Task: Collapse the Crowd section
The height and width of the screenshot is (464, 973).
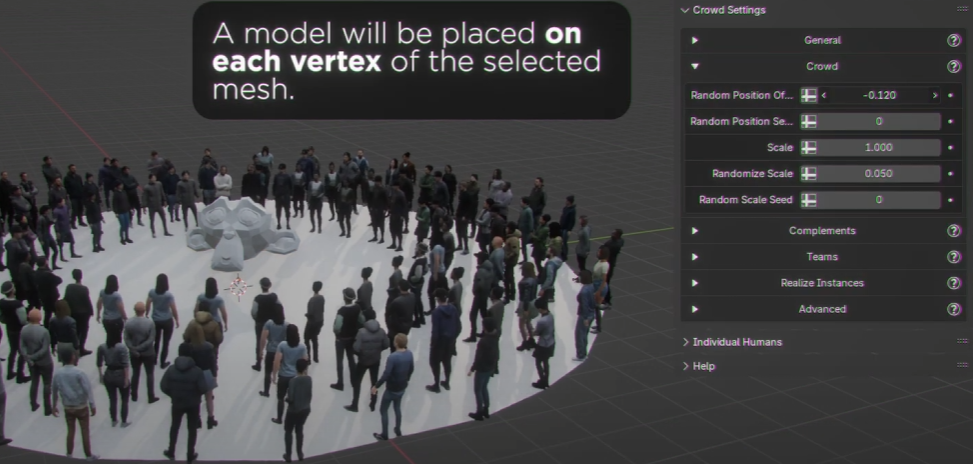Action: coord(695,67)
